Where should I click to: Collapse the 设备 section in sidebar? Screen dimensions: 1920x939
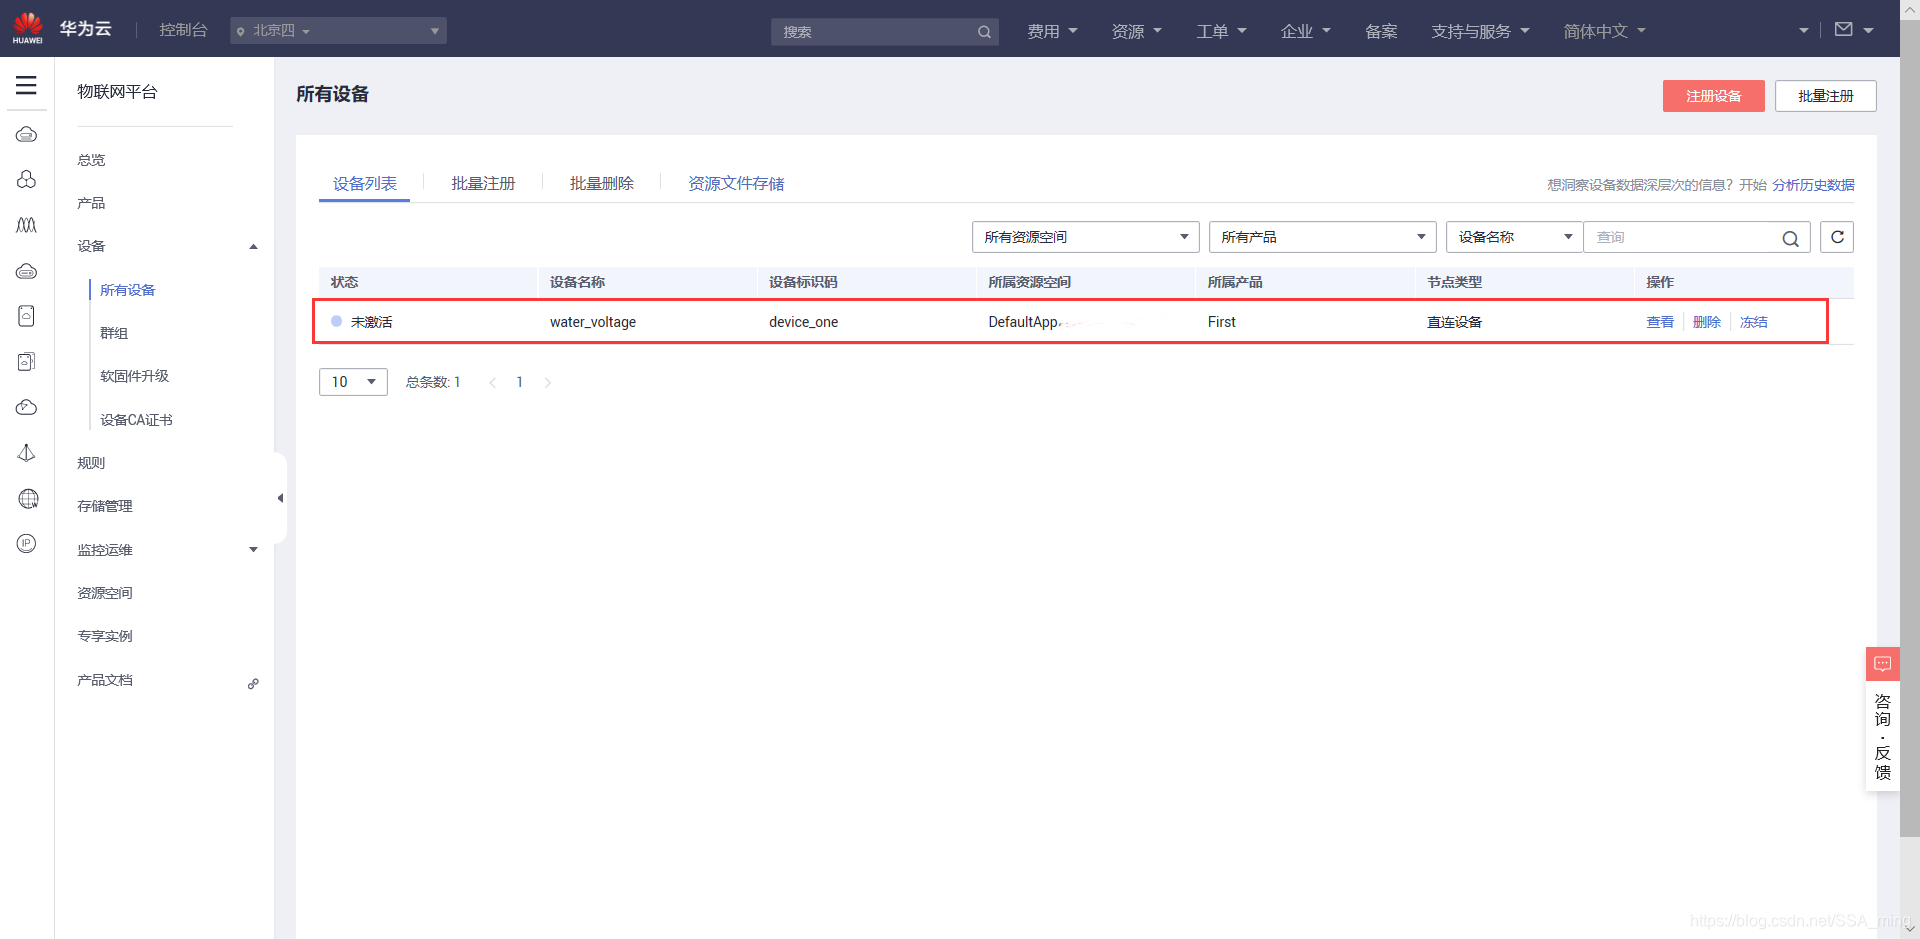pos(253,247)
